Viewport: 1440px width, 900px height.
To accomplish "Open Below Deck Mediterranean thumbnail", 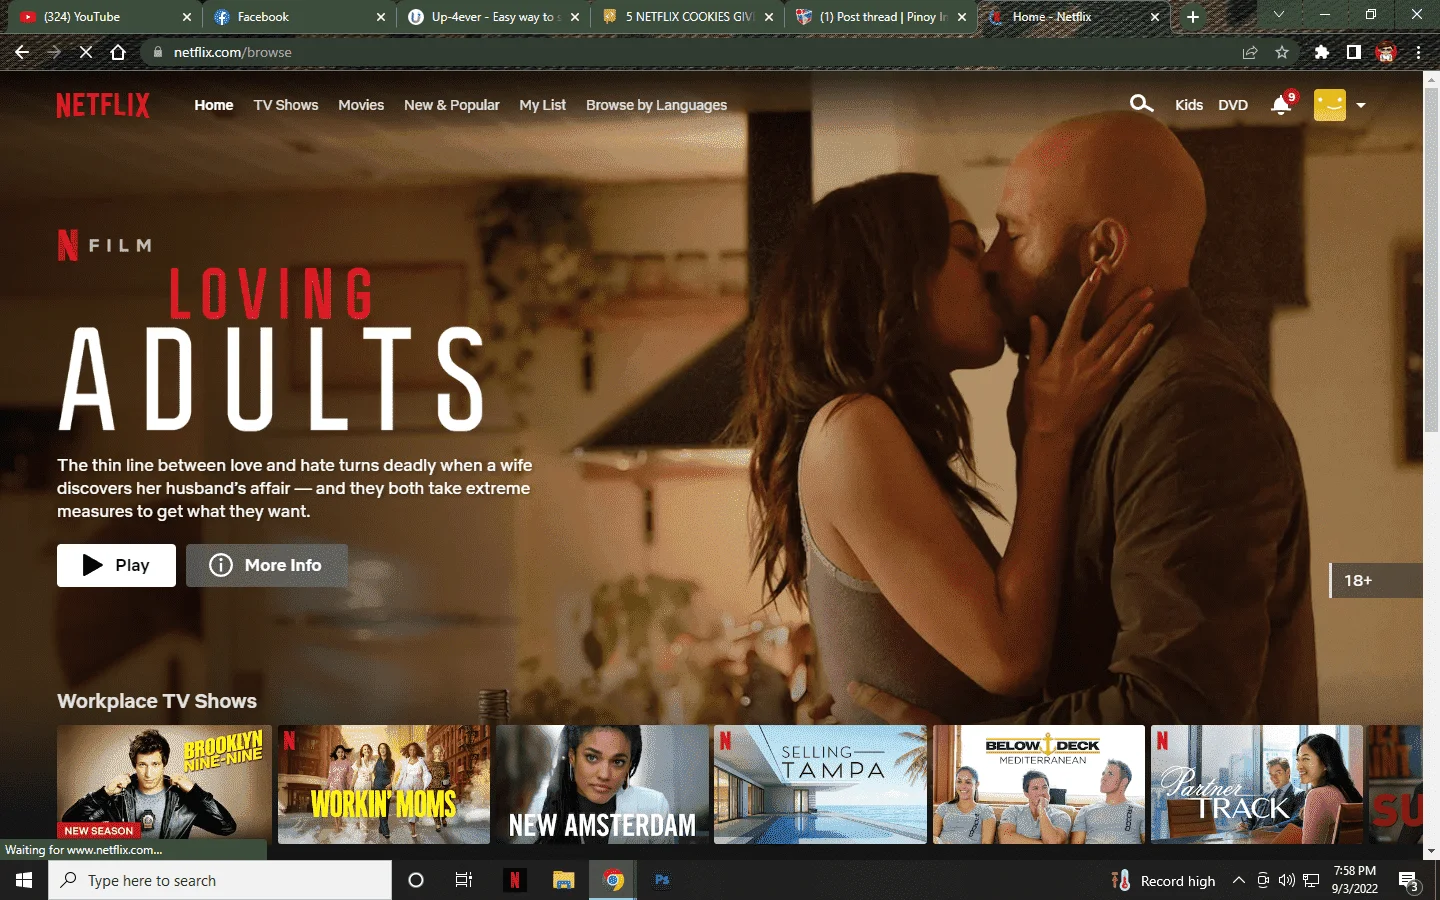I will click(x=1039, y=784).
